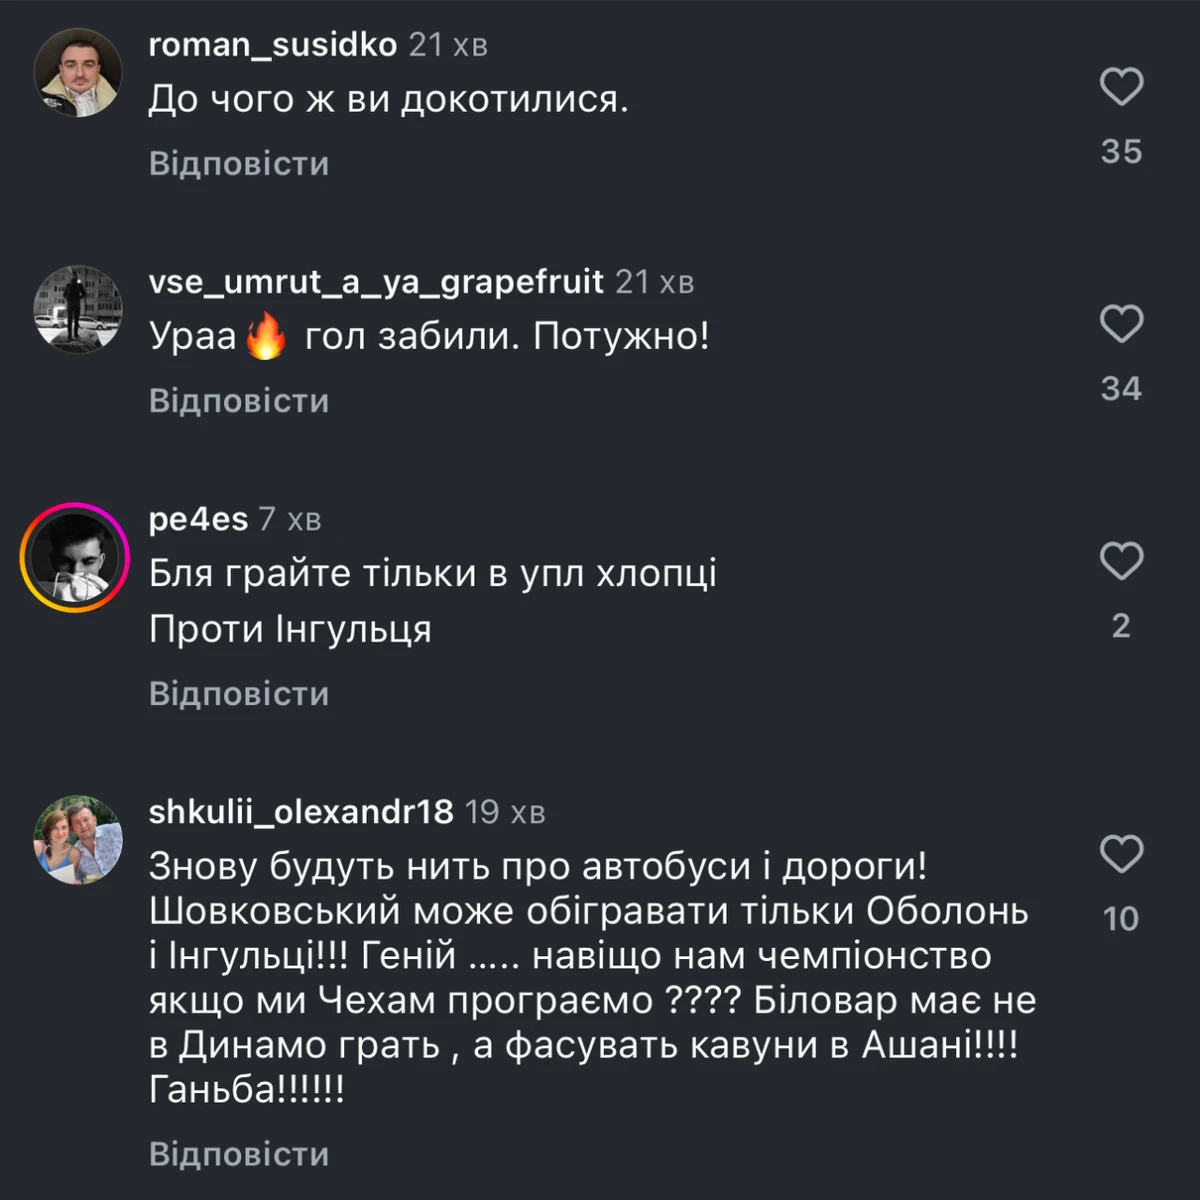The height and width of the screenshot is (1200, 1200).
Task: Open vse_umrut_a_ya_grapefruit username link
Action: click(376, 282)
